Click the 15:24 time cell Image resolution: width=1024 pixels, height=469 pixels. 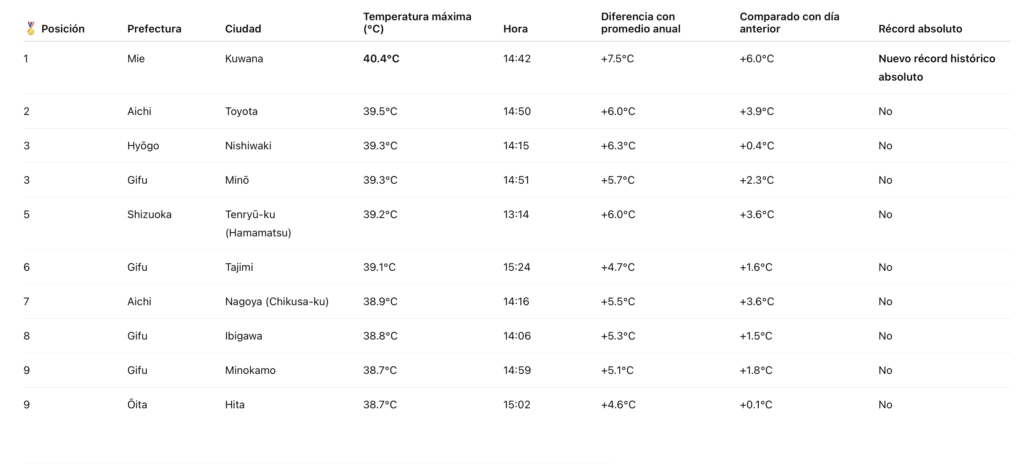click(516, 267)
